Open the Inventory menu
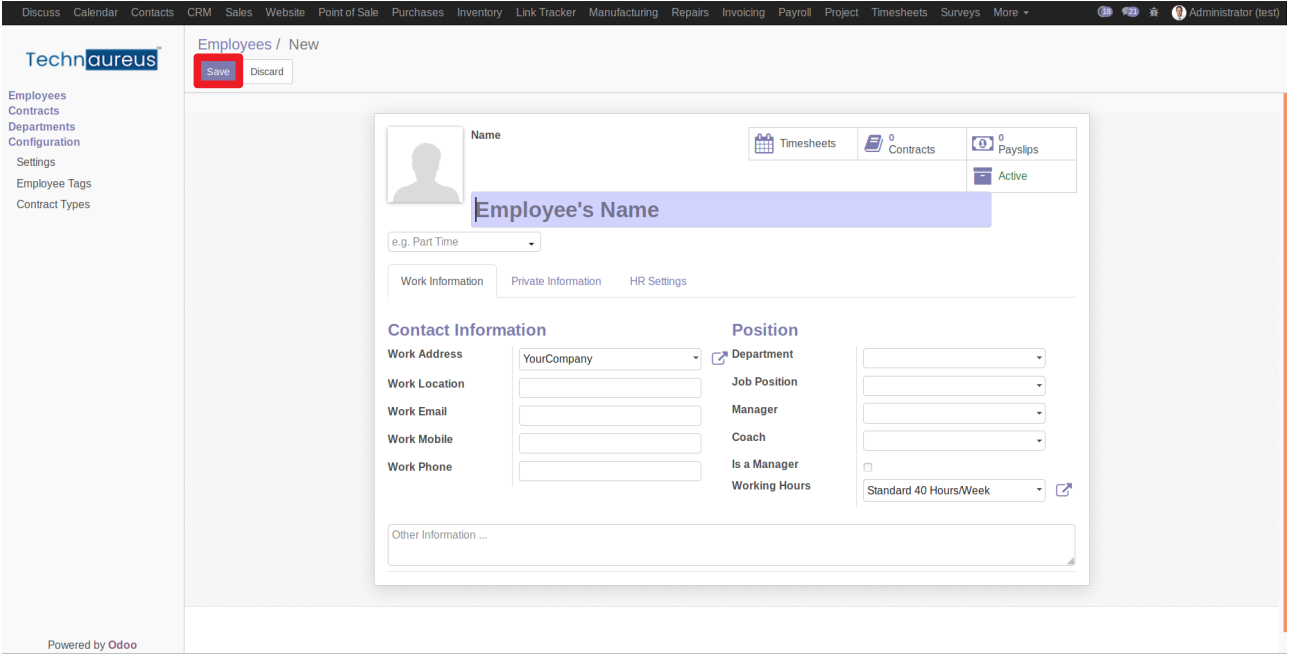The image size is (1289, 656). point(480,13)
